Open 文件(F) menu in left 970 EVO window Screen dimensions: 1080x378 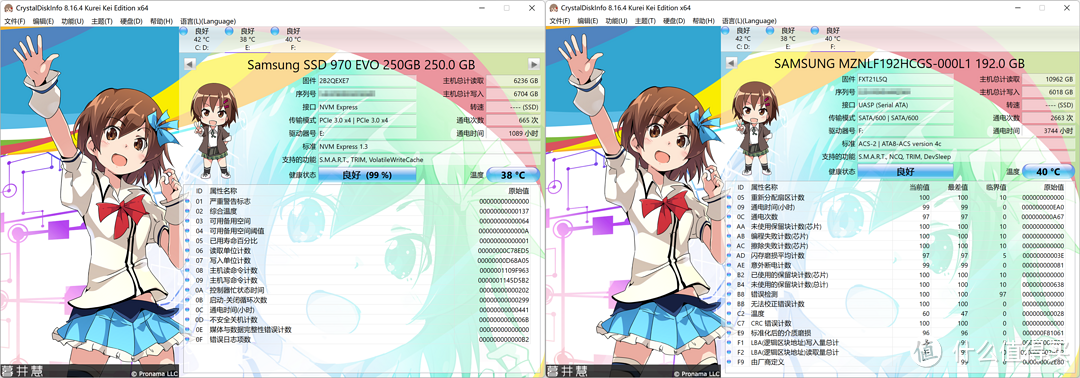click(x=14, y=21)
